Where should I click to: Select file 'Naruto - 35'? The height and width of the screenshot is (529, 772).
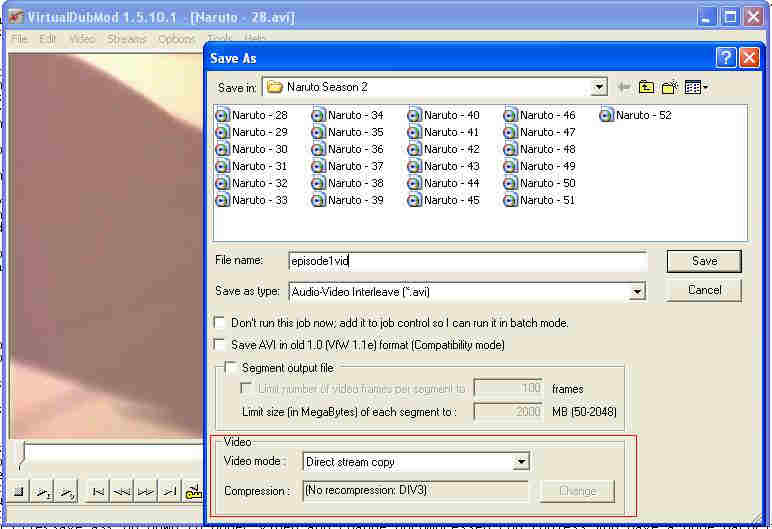(x=348, y=132)
